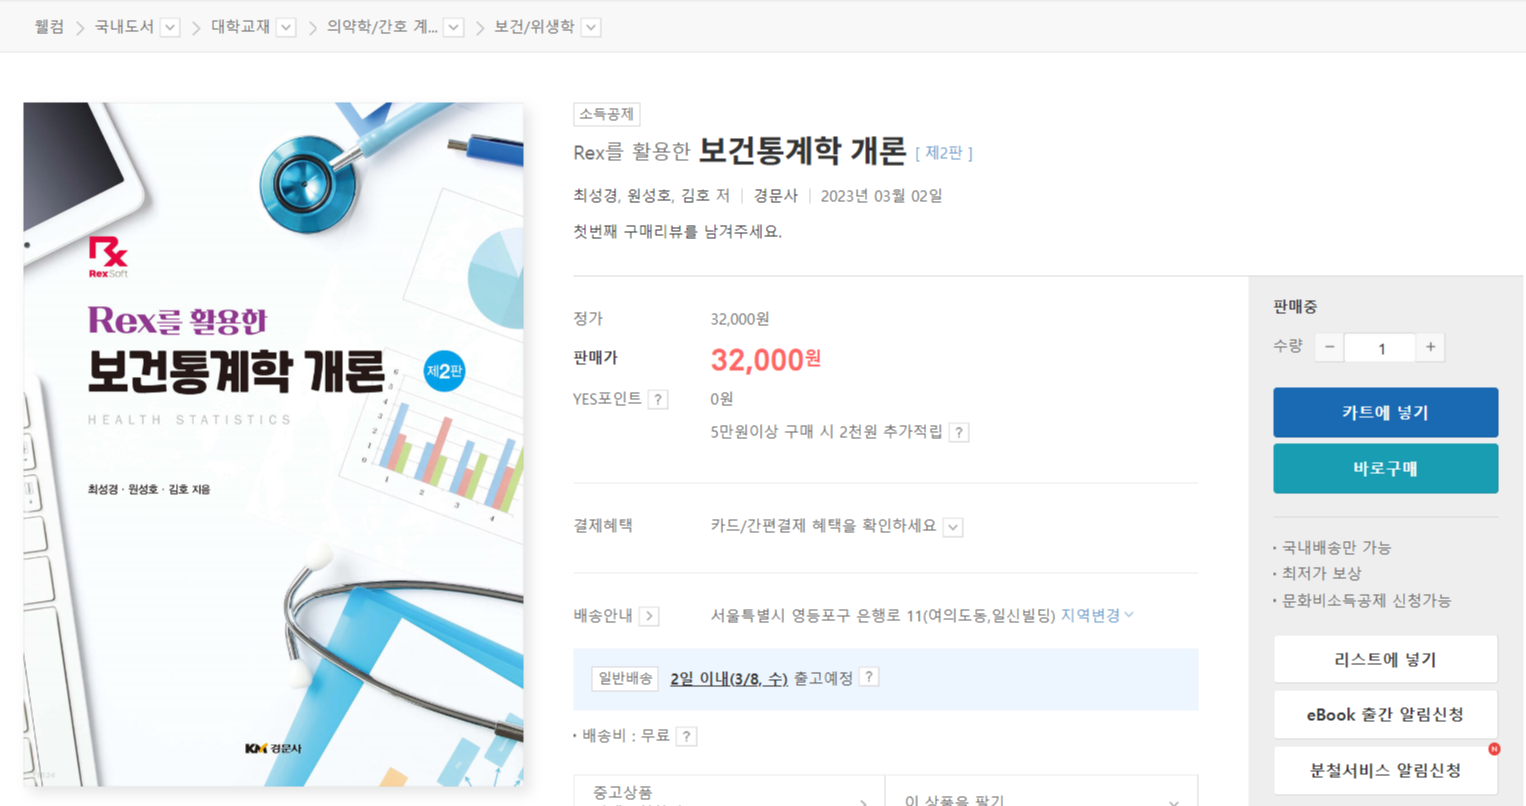Image resolution: width=1526 pixels, height=806 pixels.
Task: Click 리스트에 넣기 button
Action: click(1385, 659)
